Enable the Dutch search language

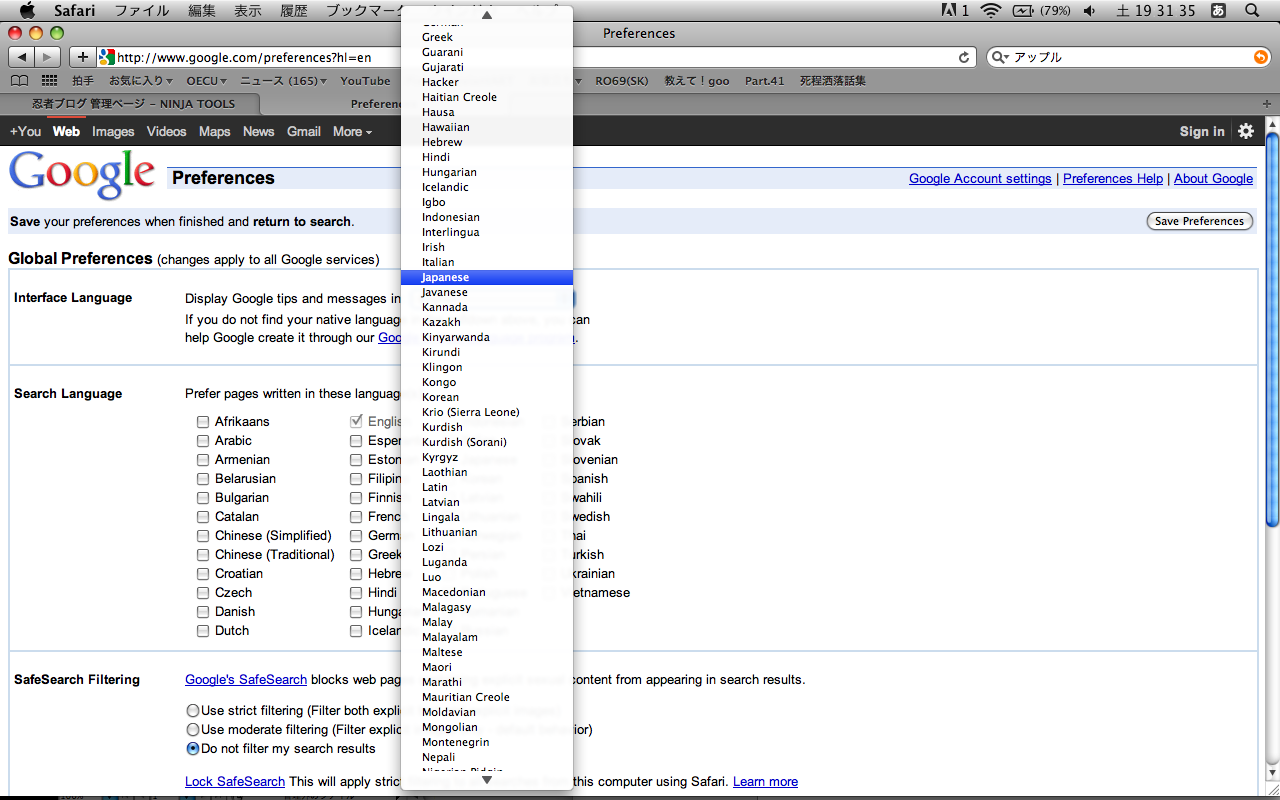[x=203, y=631]
